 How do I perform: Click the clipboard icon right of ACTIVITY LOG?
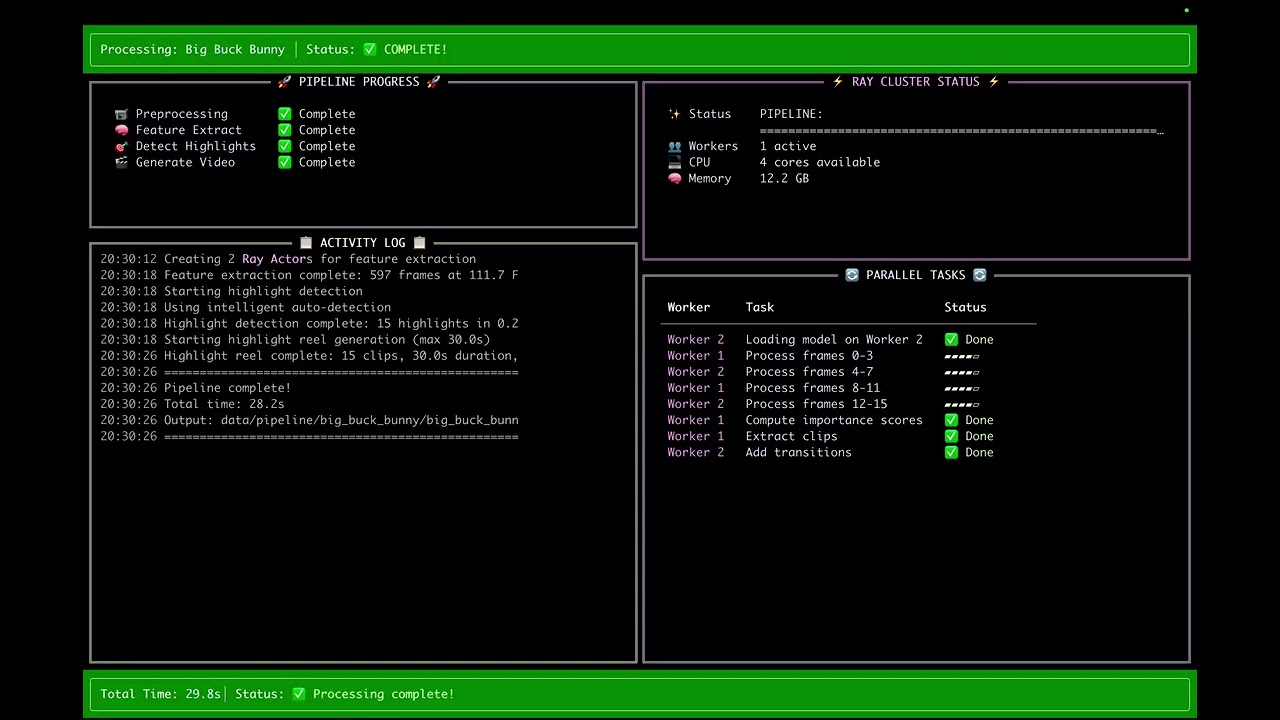click(419, 243)
